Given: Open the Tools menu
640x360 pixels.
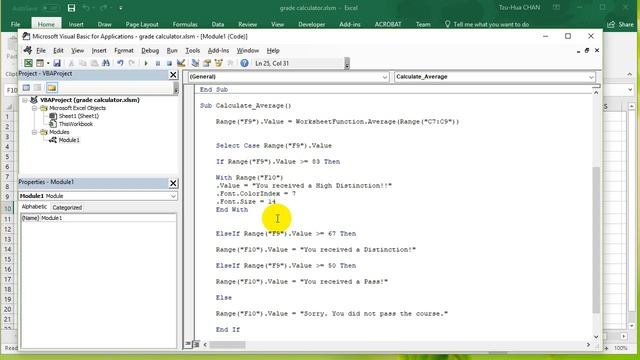Looking at the screenshot, I should (x=193, y=51).
